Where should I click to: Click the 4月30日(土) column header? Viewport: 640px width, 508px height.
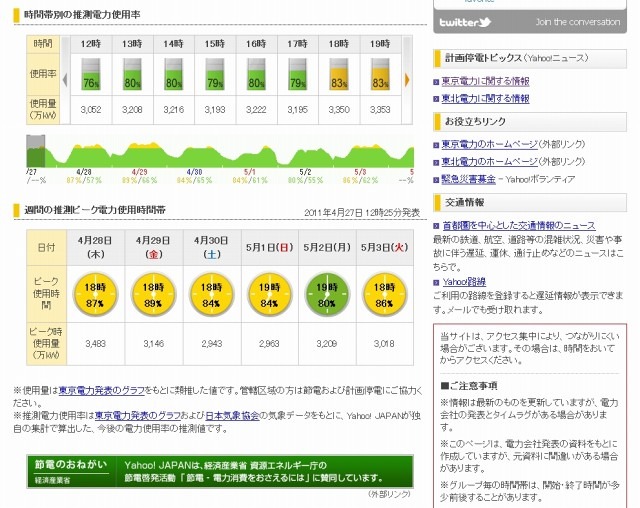[x=212, y=247]
